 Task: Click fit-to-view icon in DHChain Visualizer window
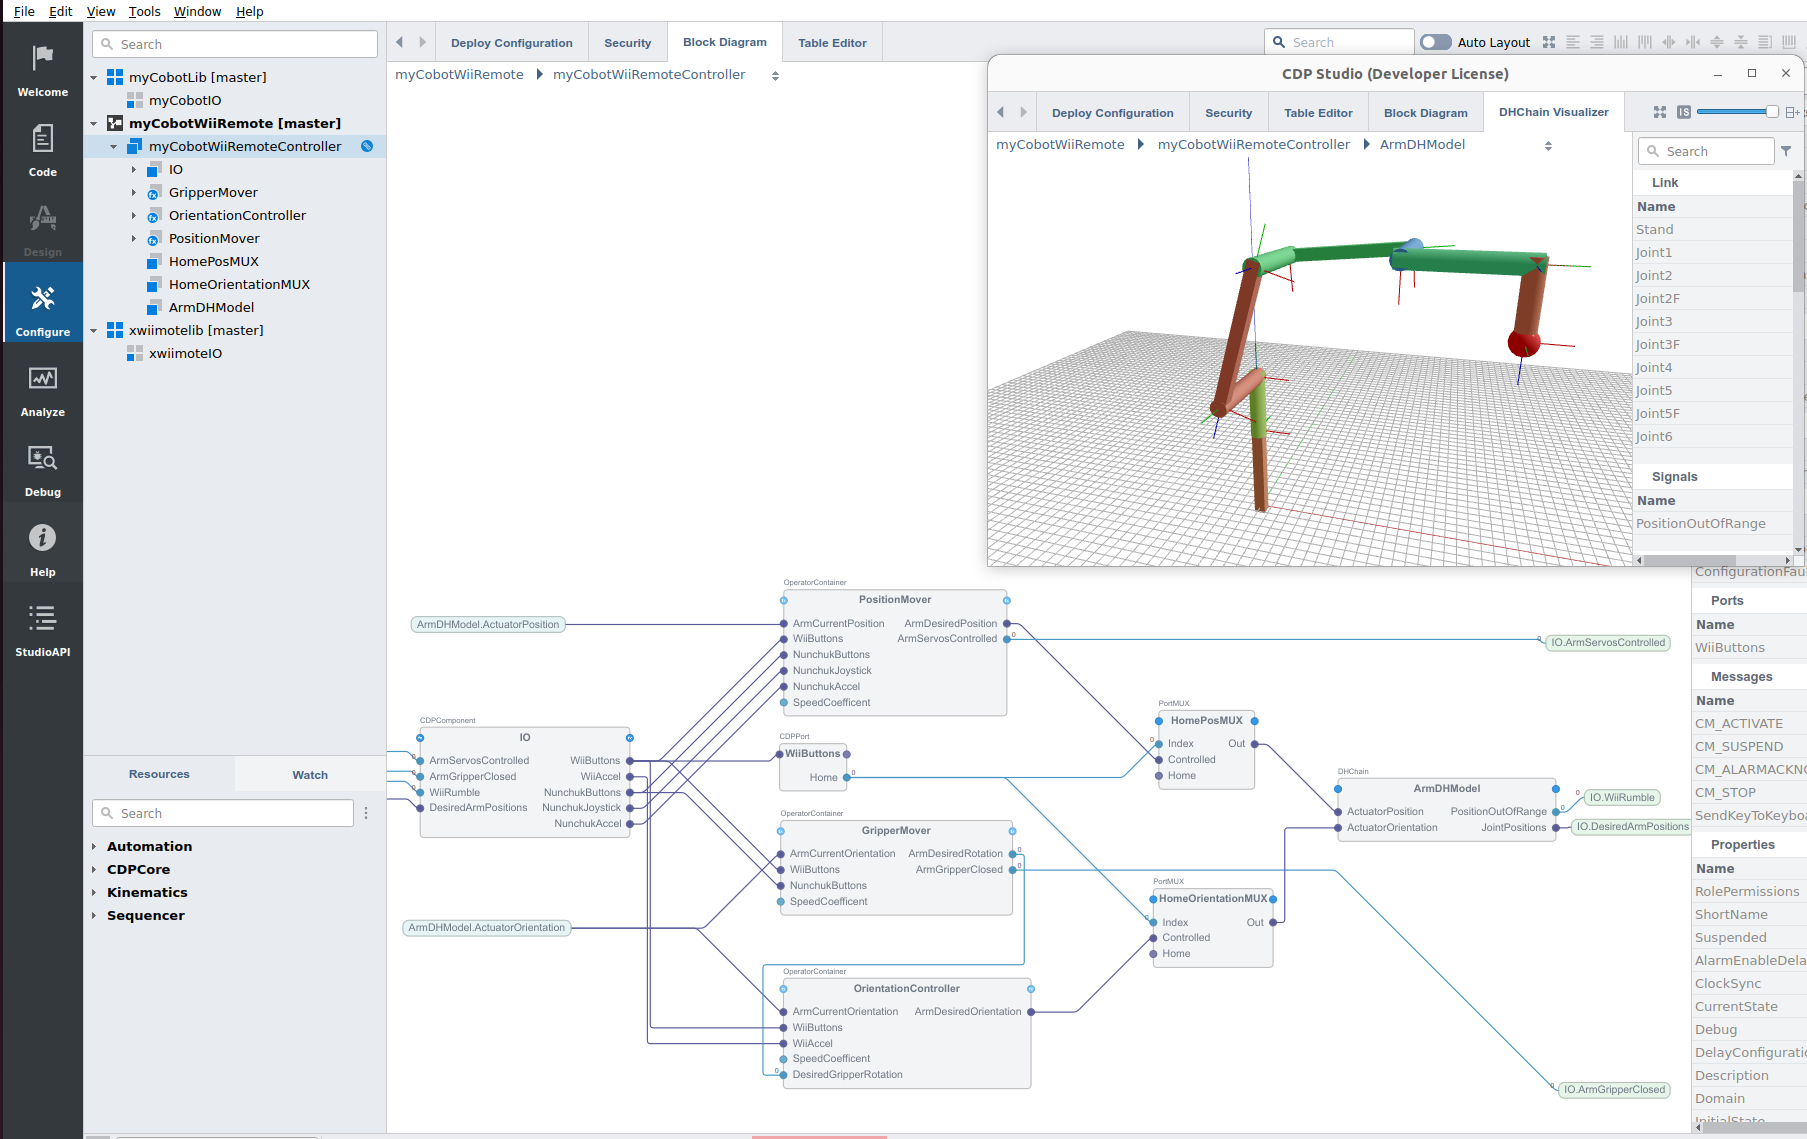[x=1660, y=112]
